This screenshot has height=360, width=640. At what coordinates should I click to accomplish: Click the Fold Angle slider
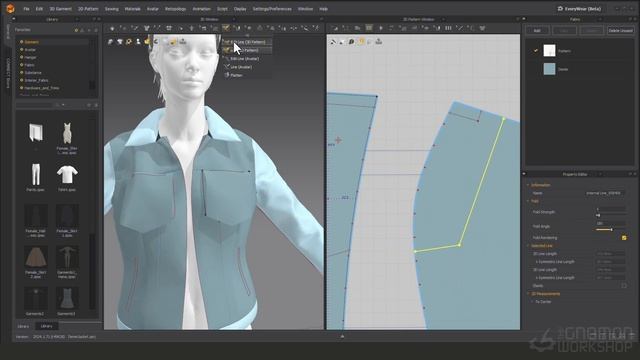pyautogui.click(x=610, y=229)
